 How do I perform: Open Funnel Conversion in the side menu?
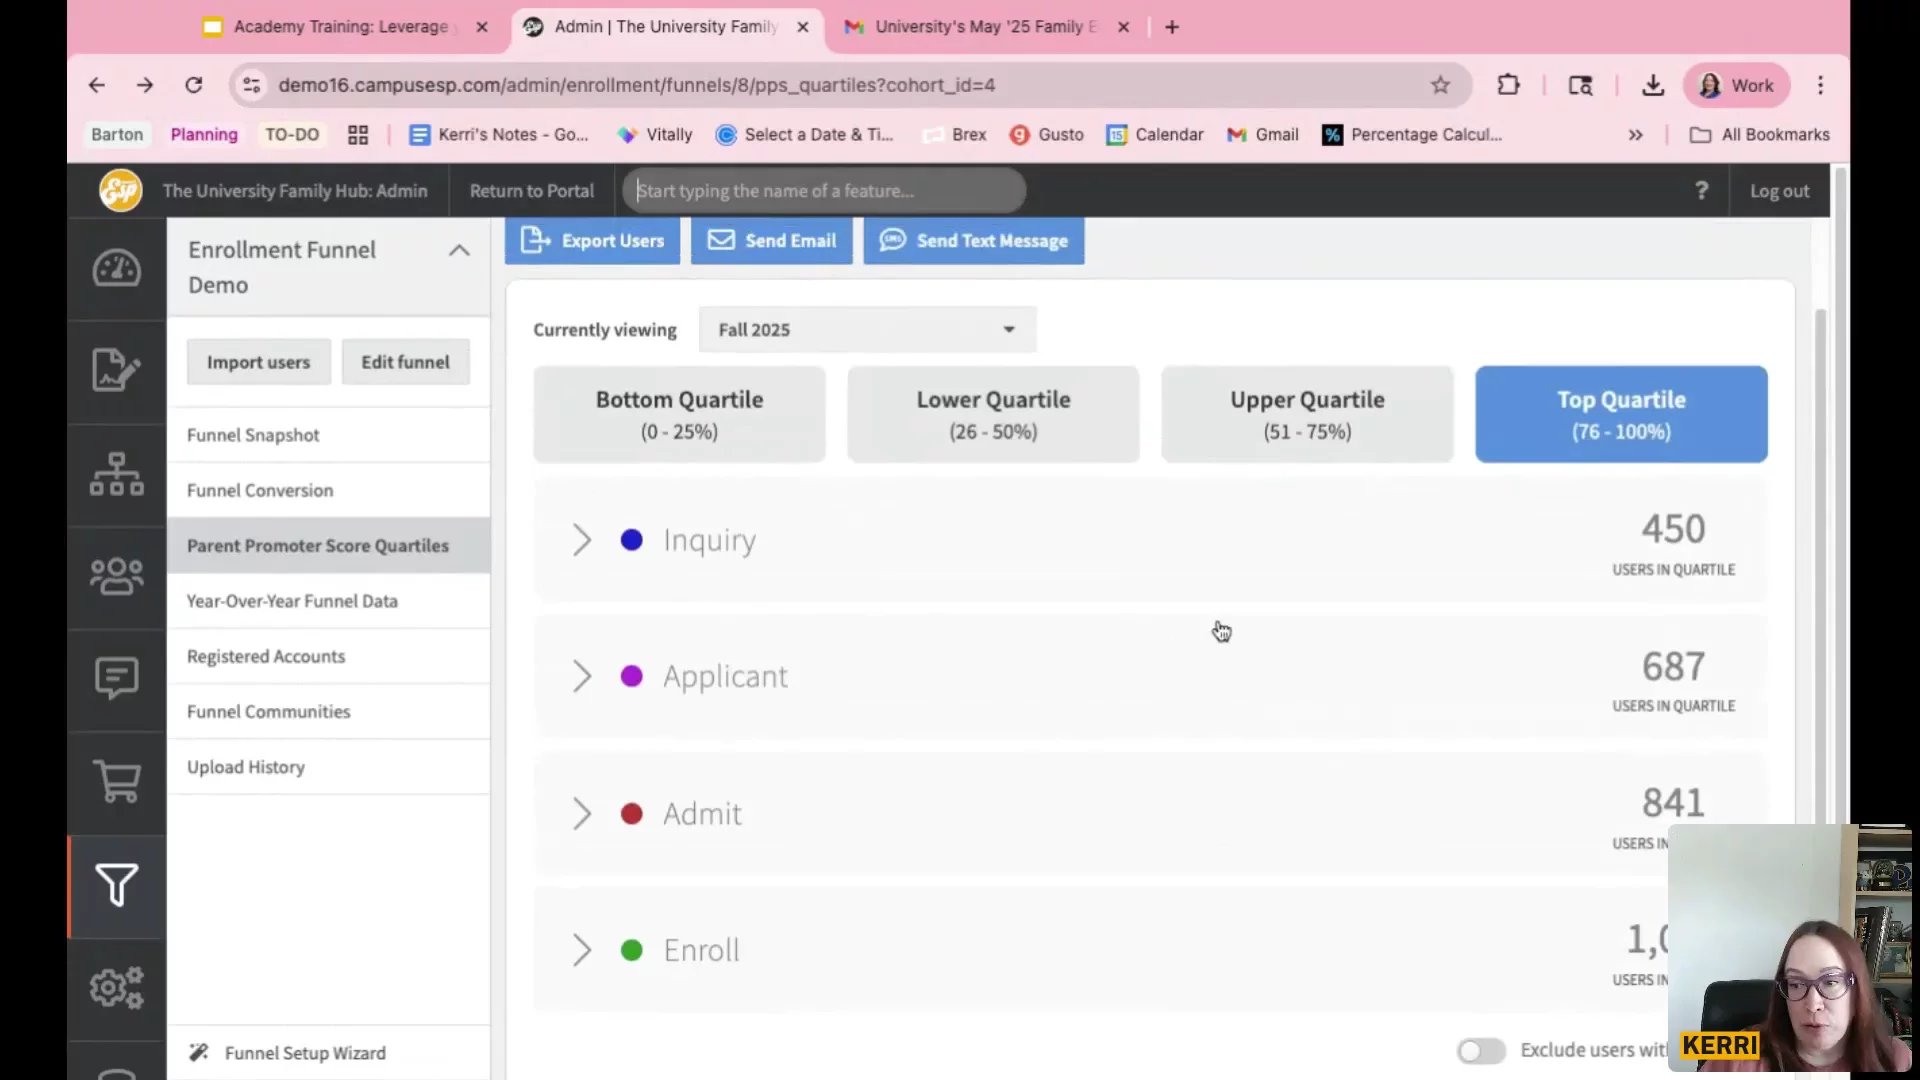pyautogui.click(x=260, y=490)
